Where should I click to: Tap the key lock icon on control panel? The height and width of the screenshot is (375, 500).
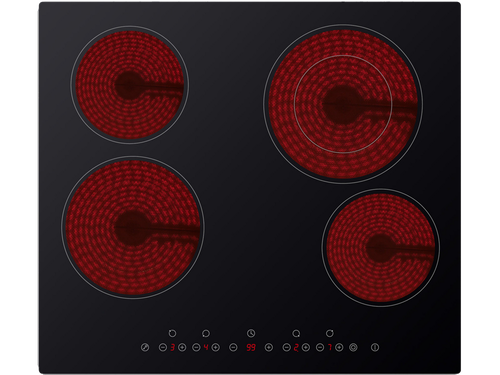coord(145,347)
